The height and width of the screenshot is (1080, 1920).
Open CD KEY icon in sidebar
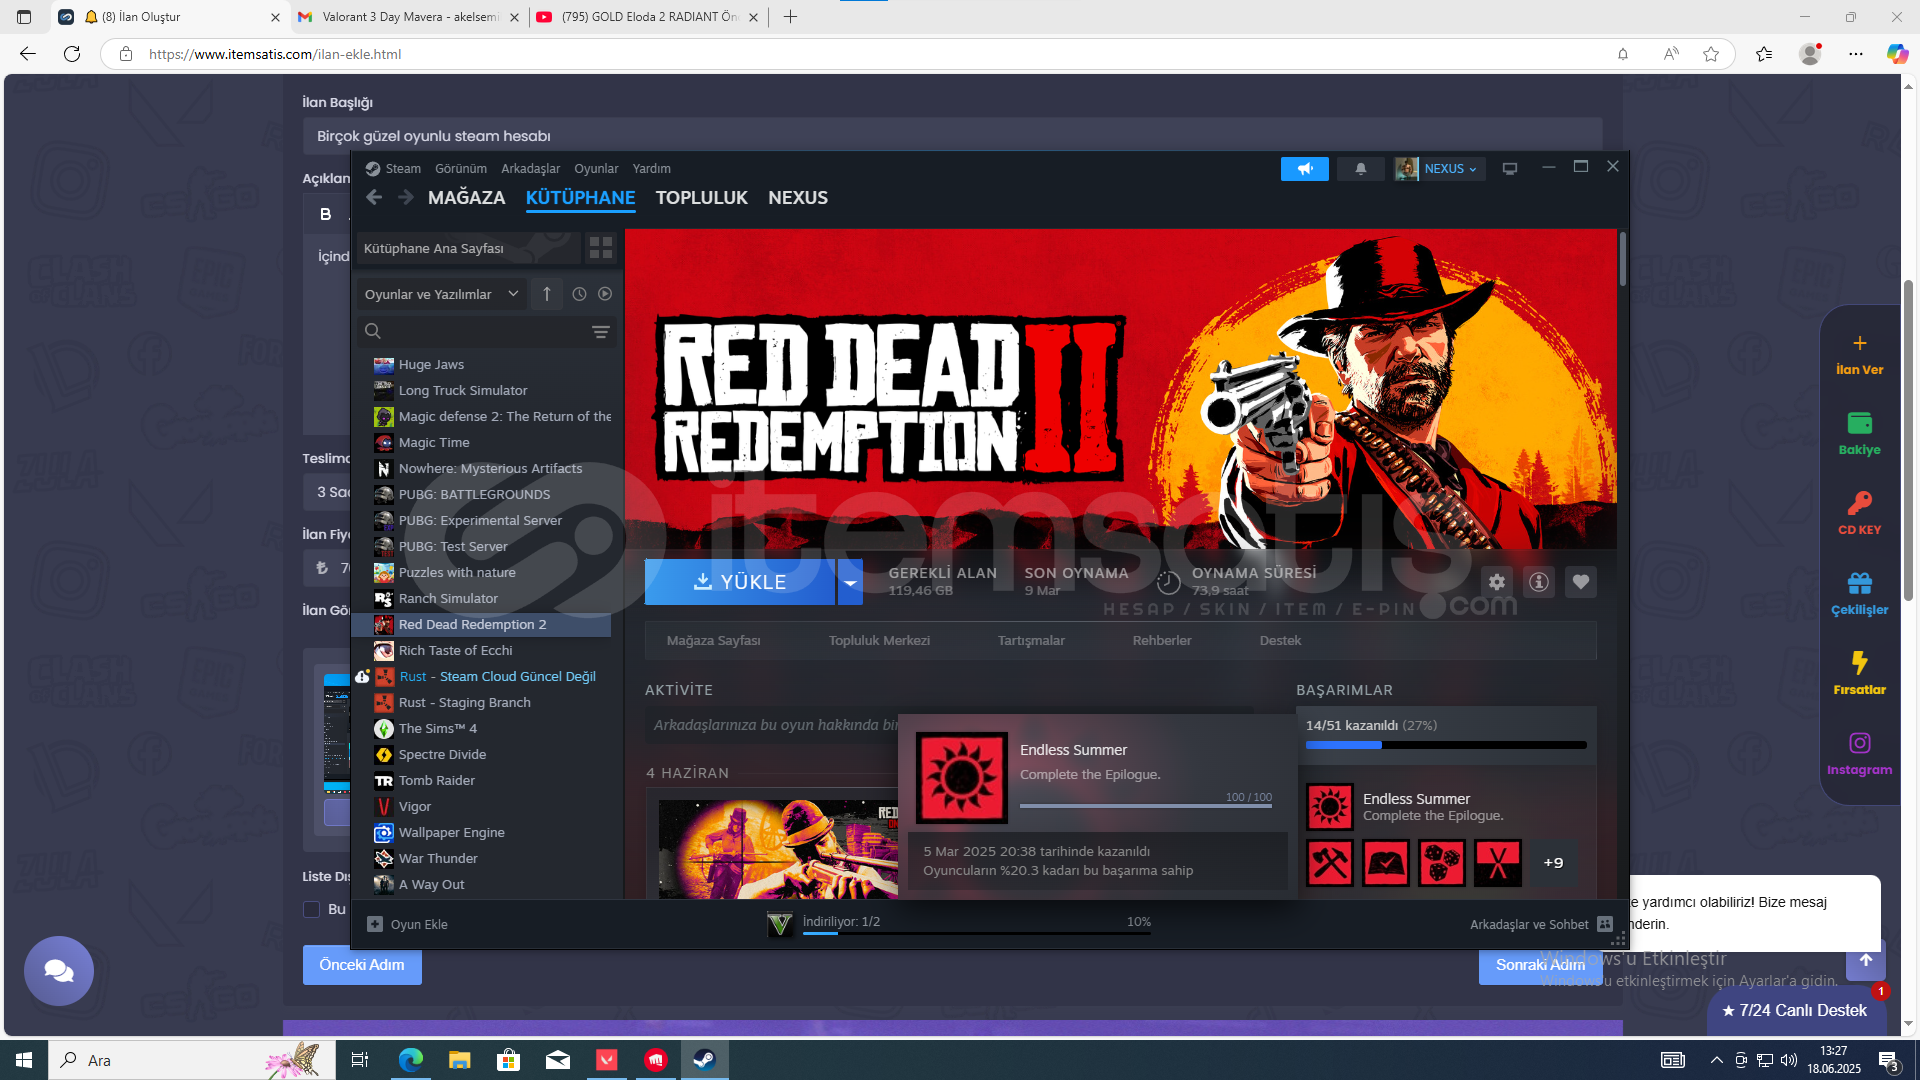point(1860,503)
